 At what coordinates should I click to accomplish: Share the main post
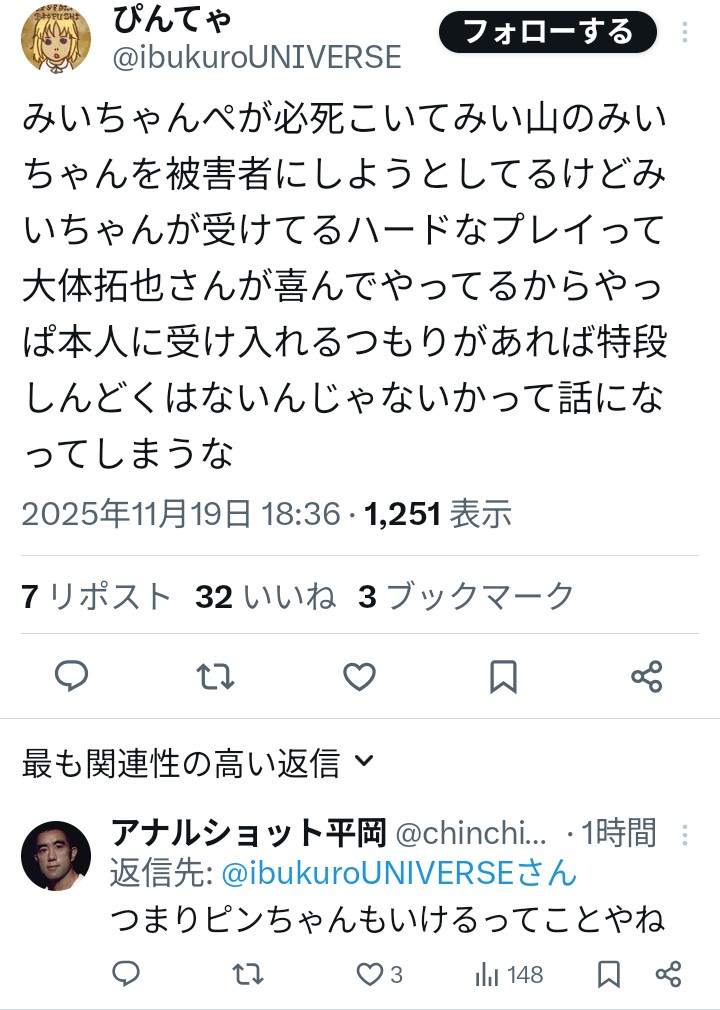pyautogui.click(x=647, y=677)
